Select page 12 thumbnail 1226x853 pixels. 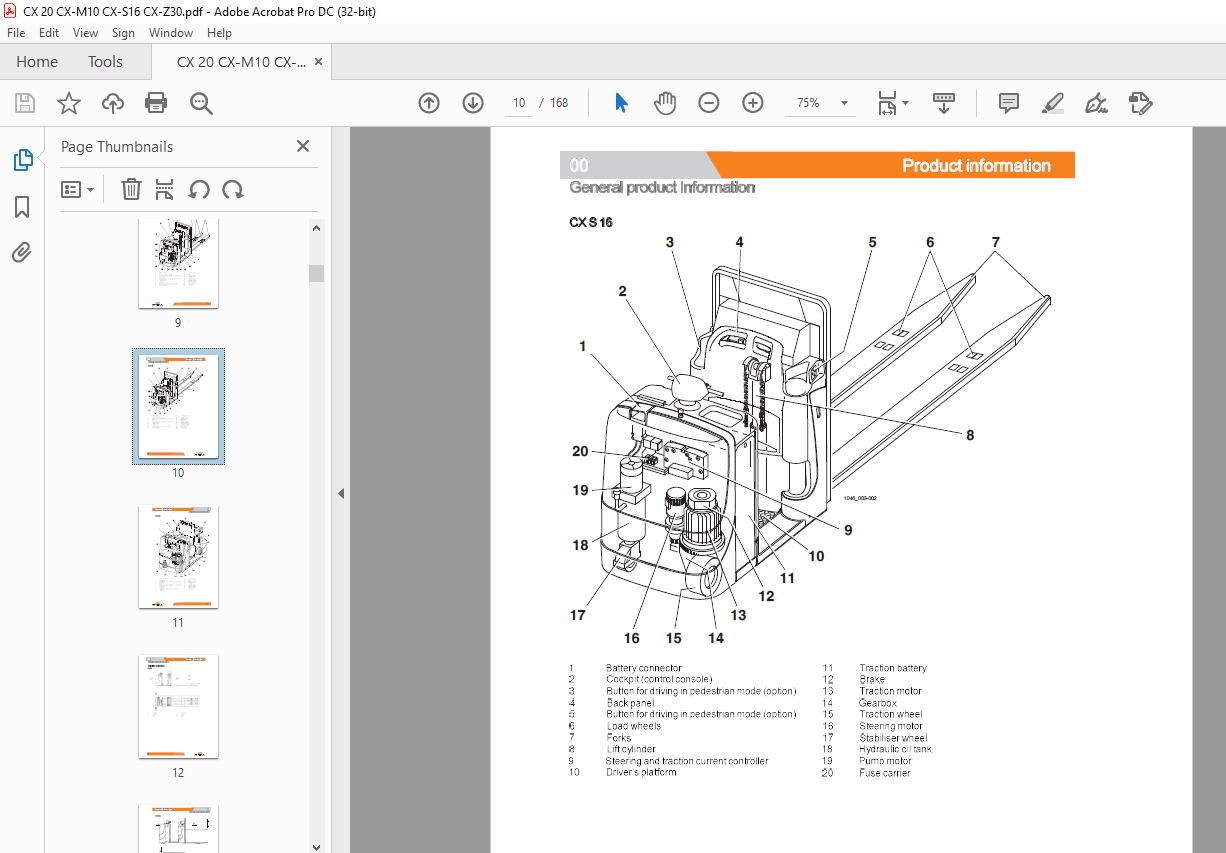(178, 707)
